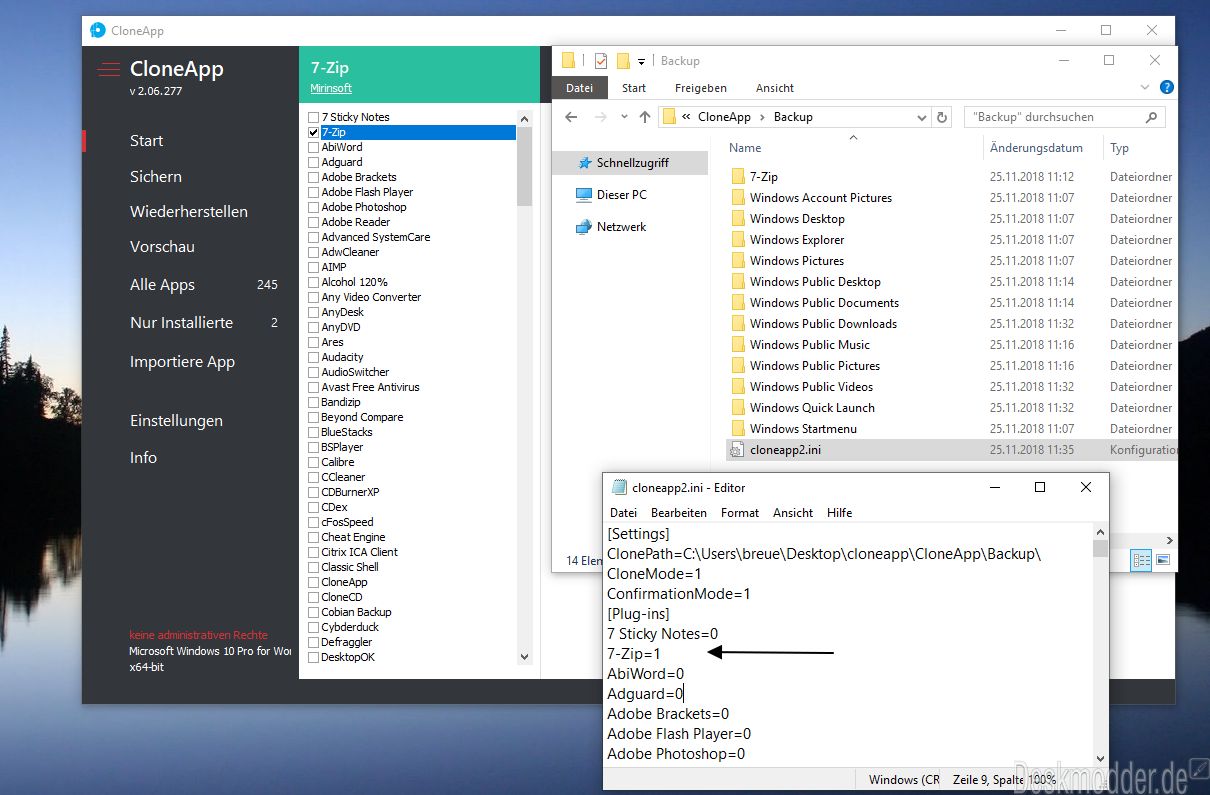Click the app list scroll down arrow
1210x795 pixels.
click(x=525, y=657)
